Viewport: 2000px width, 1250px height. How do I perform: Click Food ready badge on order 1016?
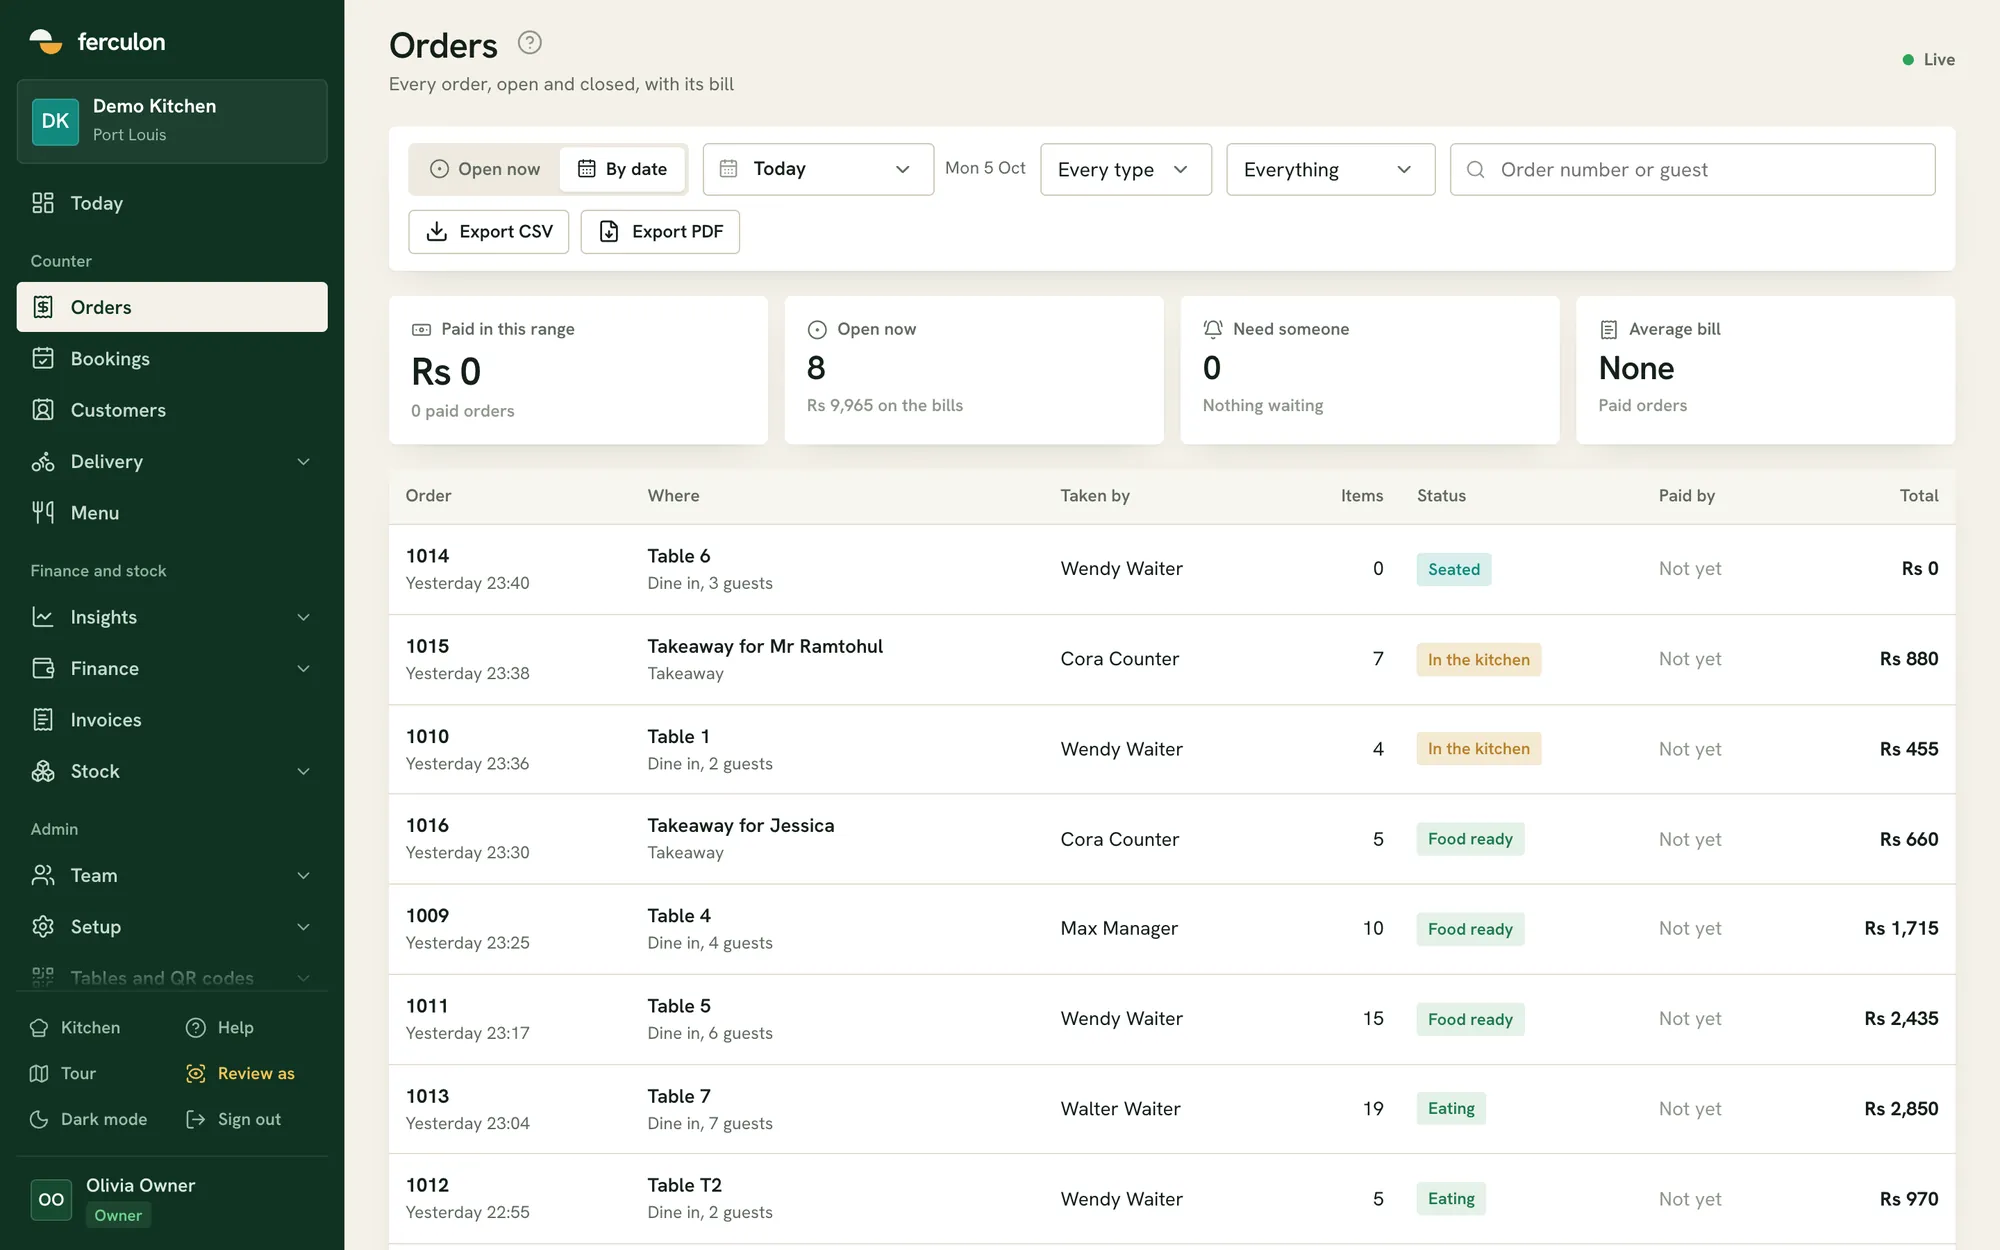coord(1470,839)
